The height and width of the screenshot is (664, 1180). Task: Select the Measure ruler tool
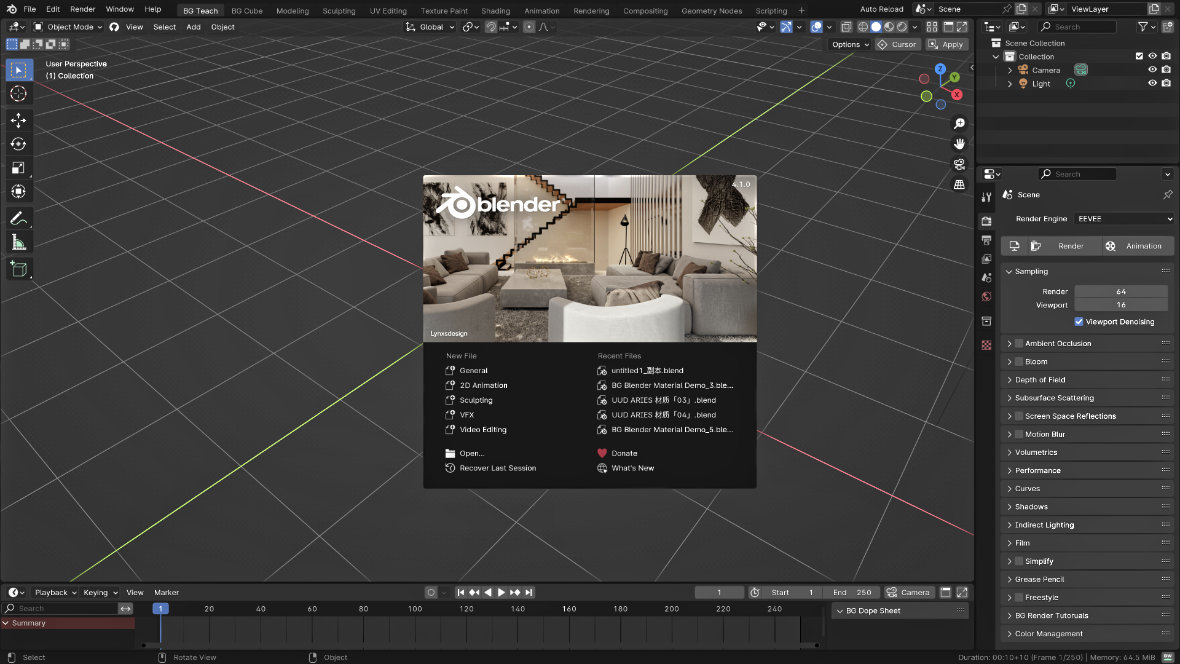coord(19,242)
